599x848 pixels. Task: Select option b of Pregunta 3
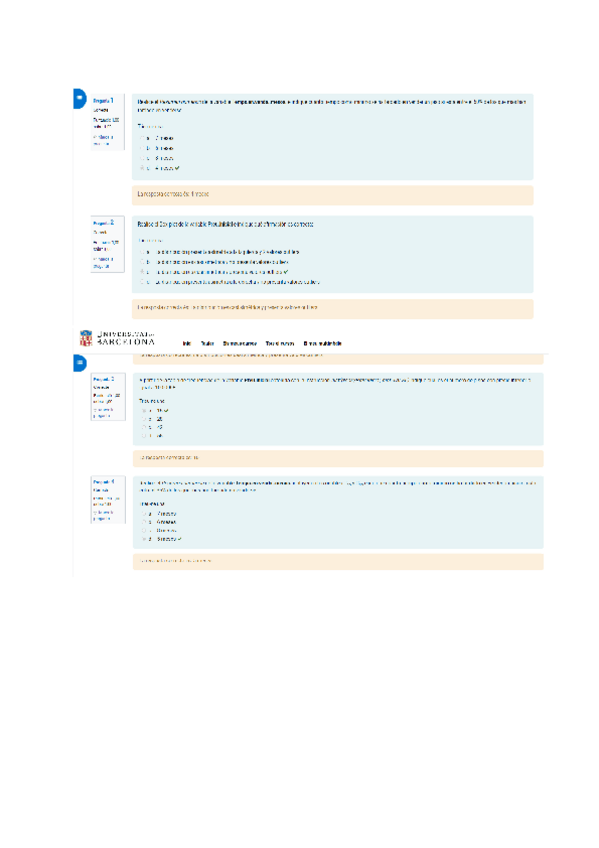pyautogui.click(x=144, y=419)
